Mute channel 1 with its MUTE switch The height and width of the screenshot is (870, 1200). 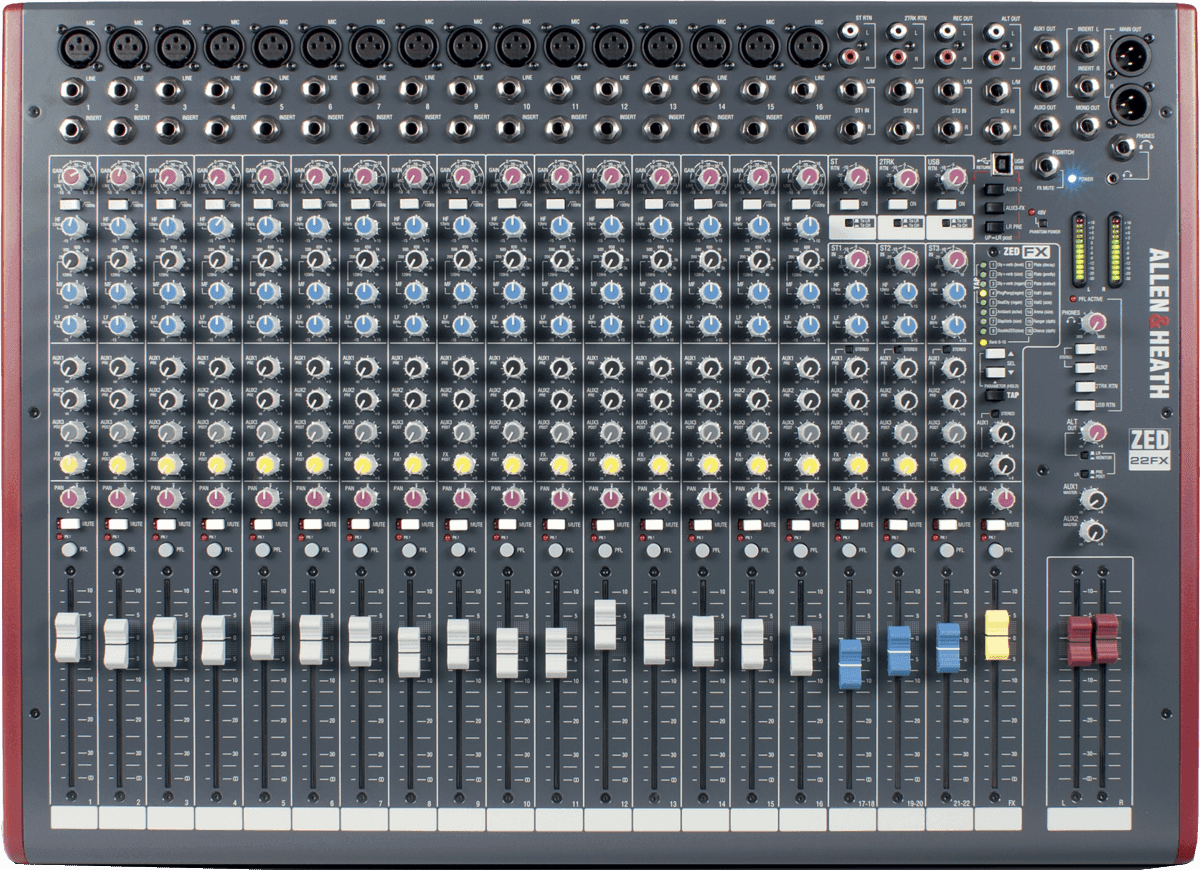click(x=67, y=523)
